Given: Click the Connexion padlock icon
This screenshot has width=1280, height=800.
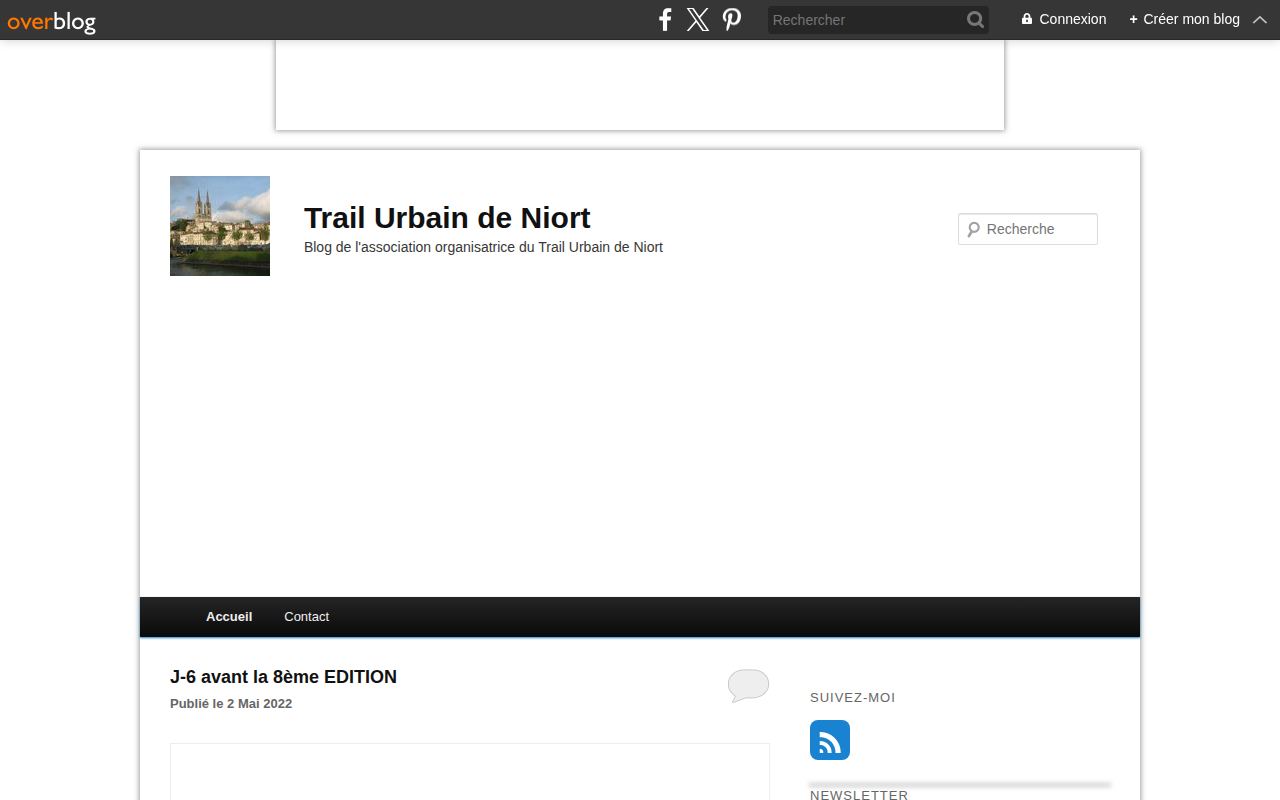Looking at the screenshot, I should pos(1027,19).
